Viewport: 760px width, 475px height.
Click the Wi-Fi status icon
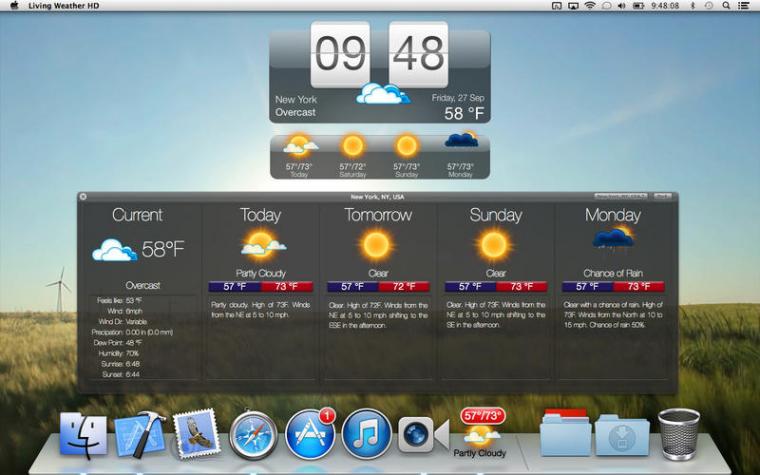(589, 6)
